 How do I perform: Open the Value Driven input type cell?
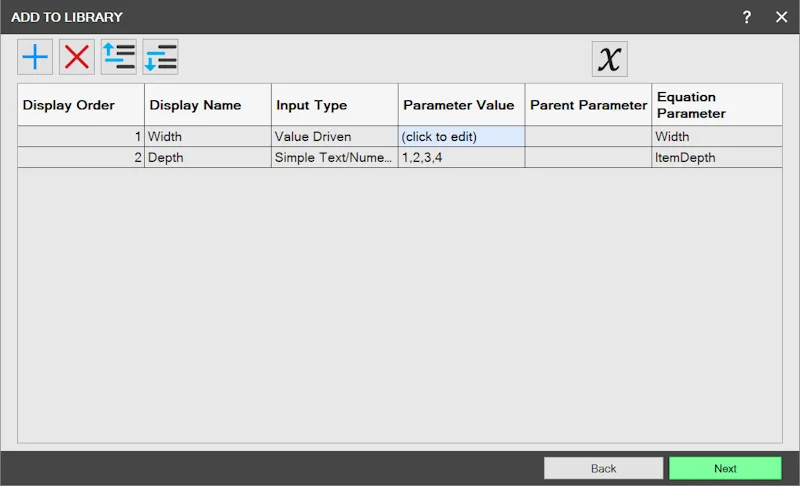pos(335,137)
